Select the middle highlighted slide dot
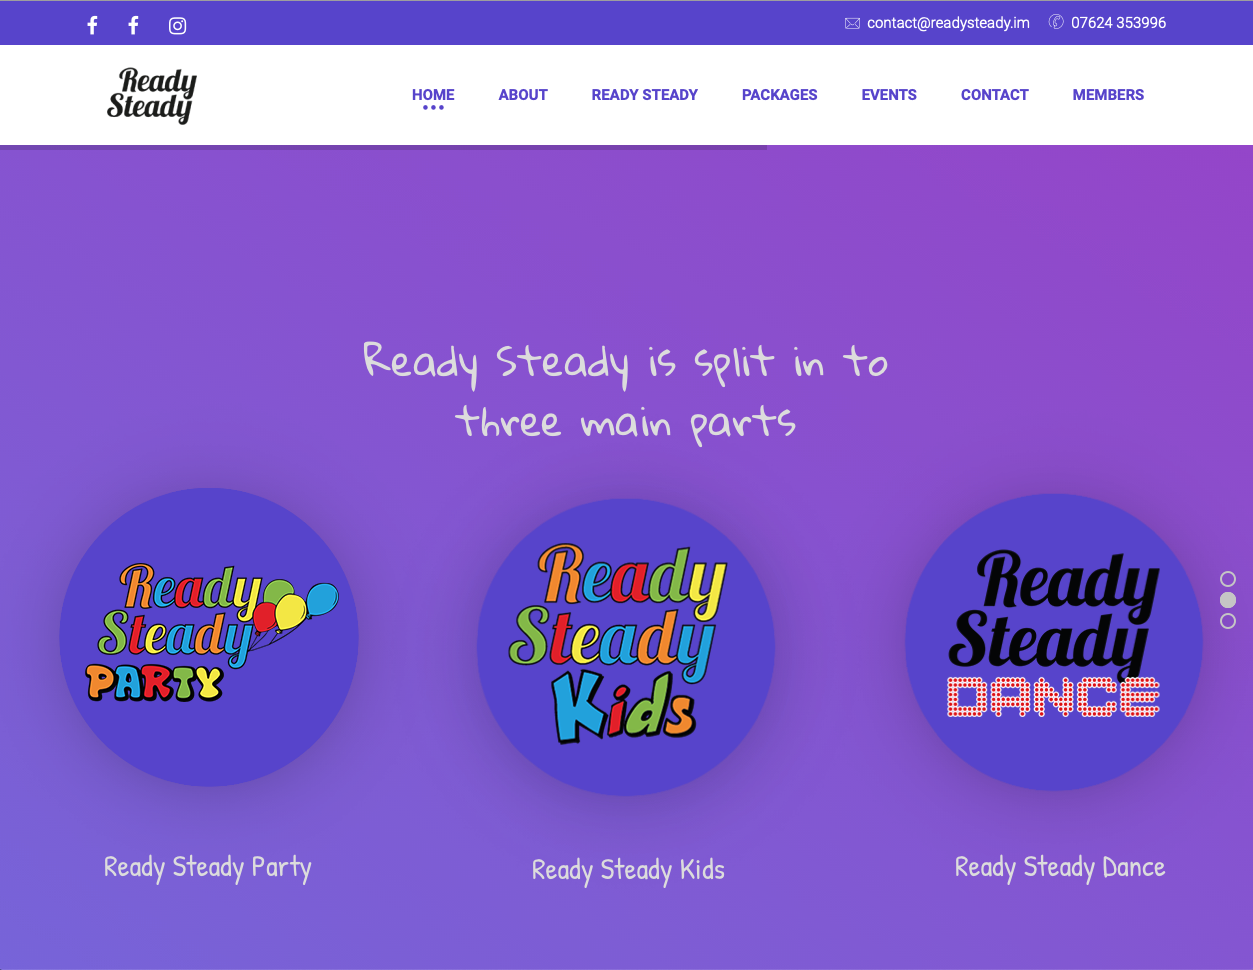The height and width of the screenshot is (970, 1253). [1228, 600]
